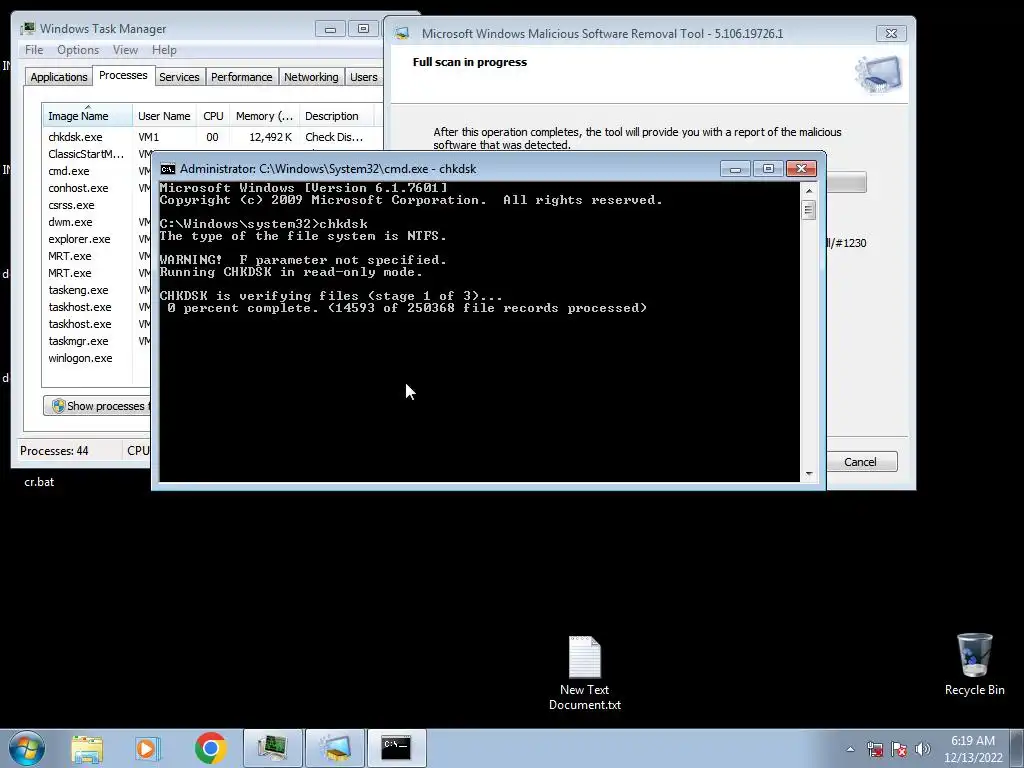This screenshot has height=768, width=1024.
Task: Open Windows Explorer from the taskbar
Action: tap(87, 748)
